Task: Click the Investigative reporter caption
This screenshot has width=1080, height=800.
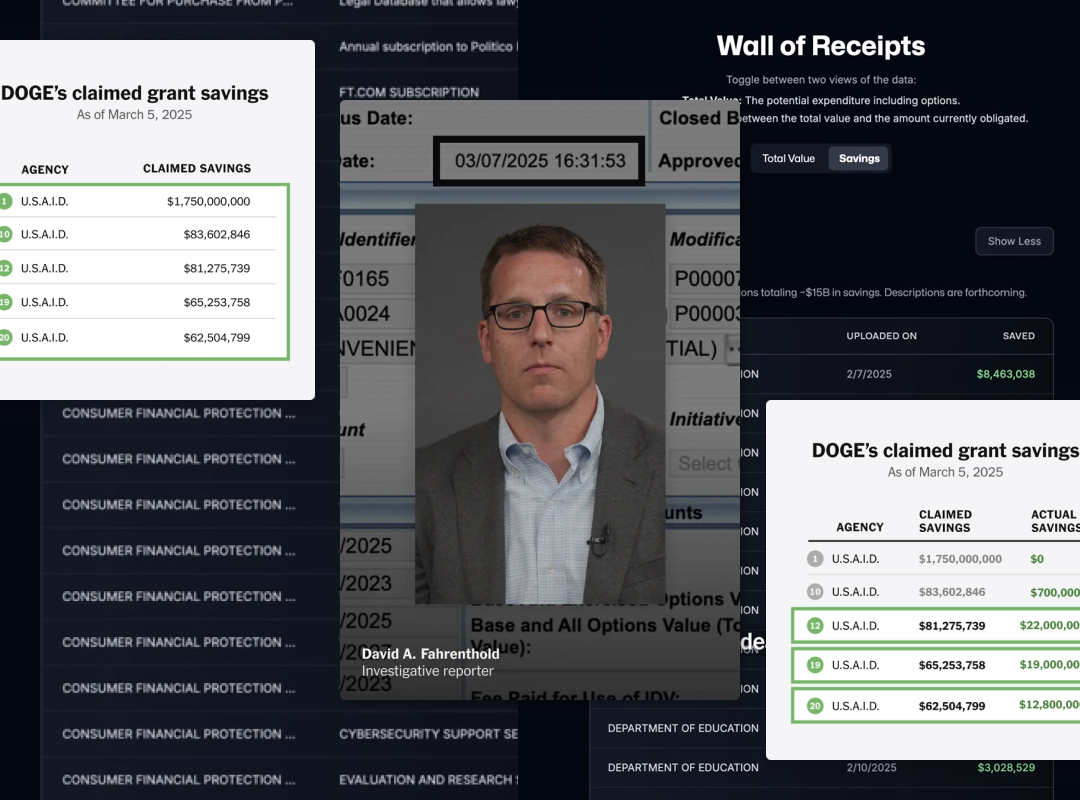Action: click(427, 671)
